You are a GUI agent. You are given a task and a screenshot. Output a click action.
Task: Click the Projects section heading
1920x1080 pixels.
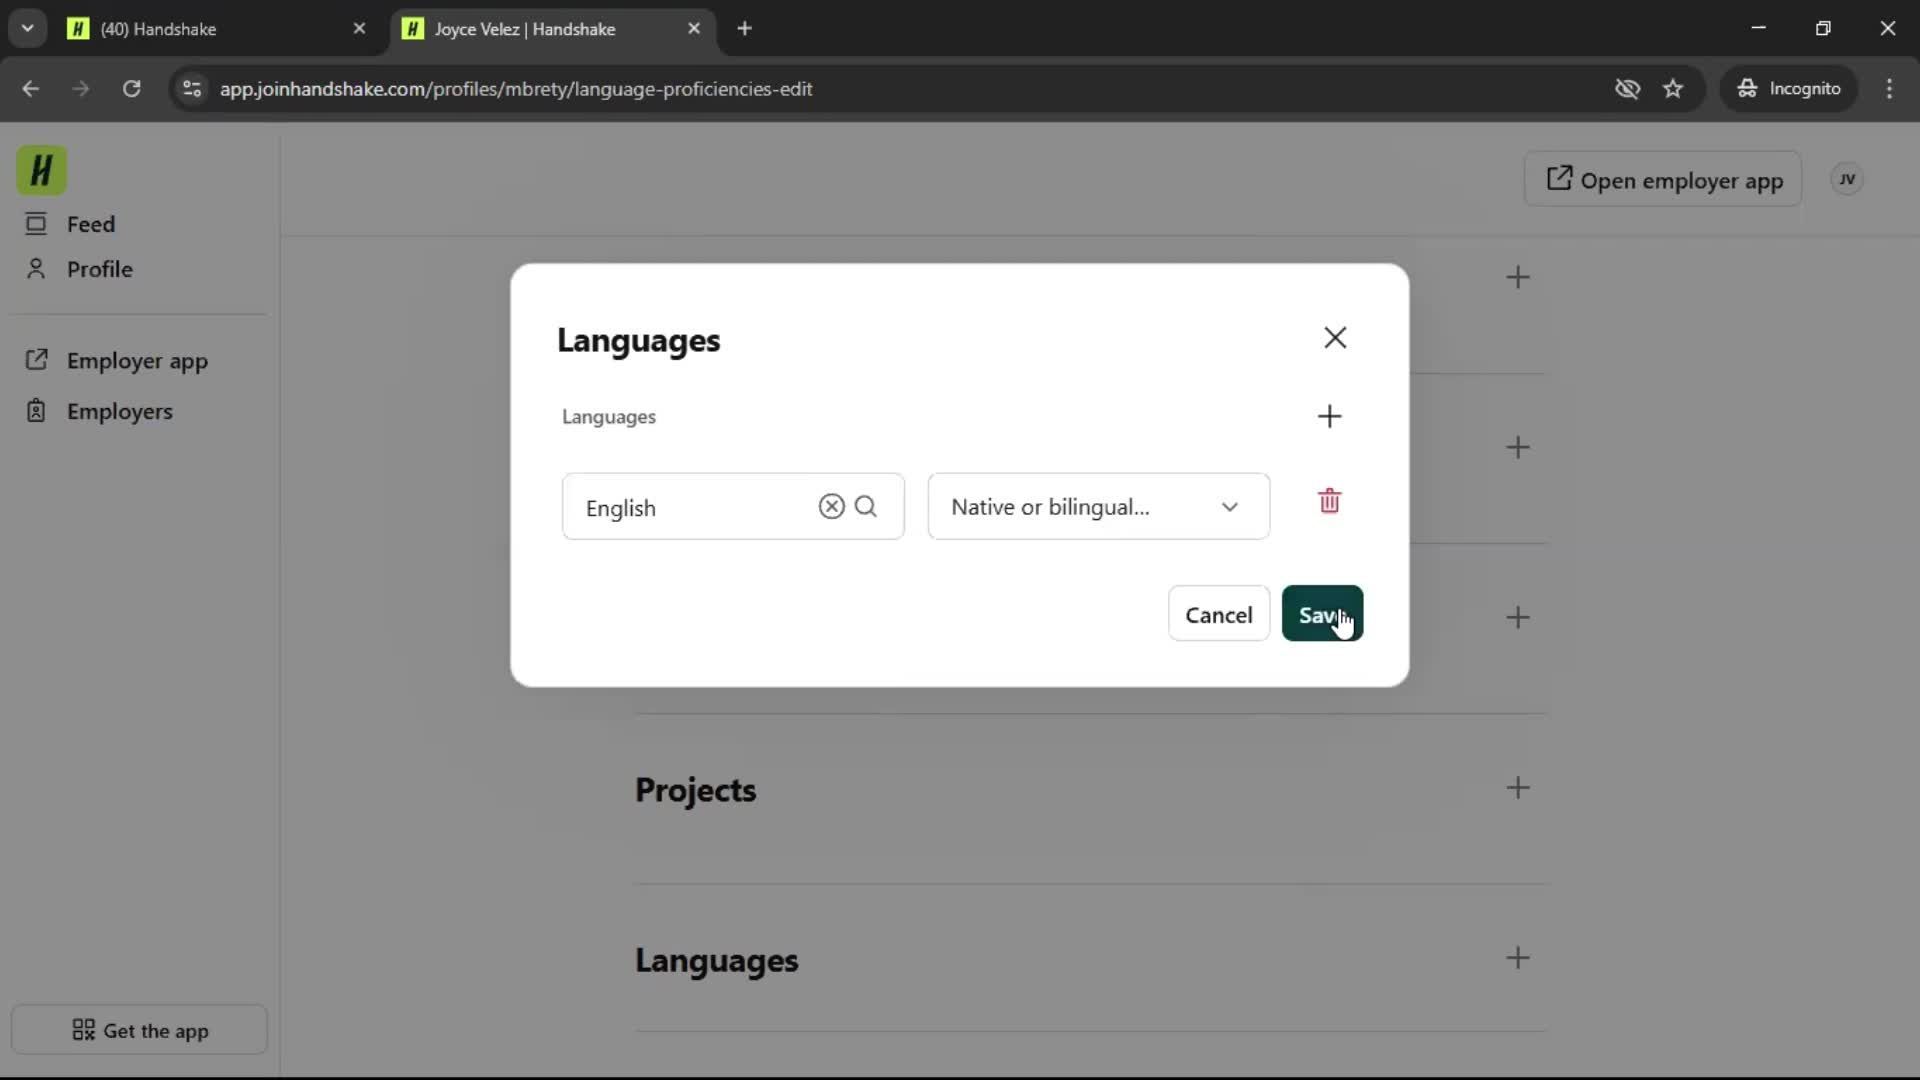click(x=695, y=790)
